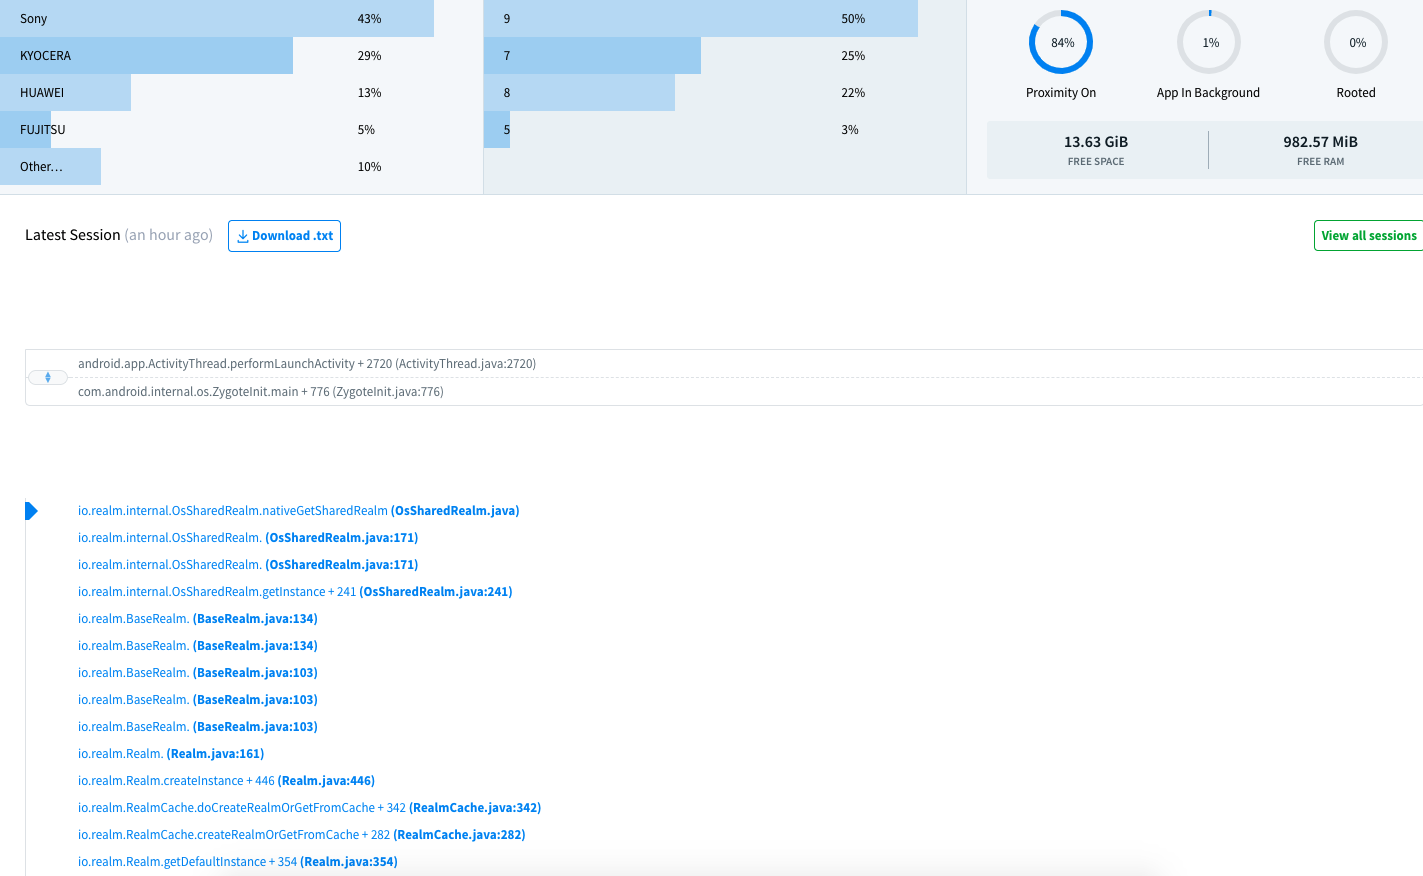Select the KYOCERA 29% chart bar
Viewport: 1423px width, 876px height.
click(146, 55)
